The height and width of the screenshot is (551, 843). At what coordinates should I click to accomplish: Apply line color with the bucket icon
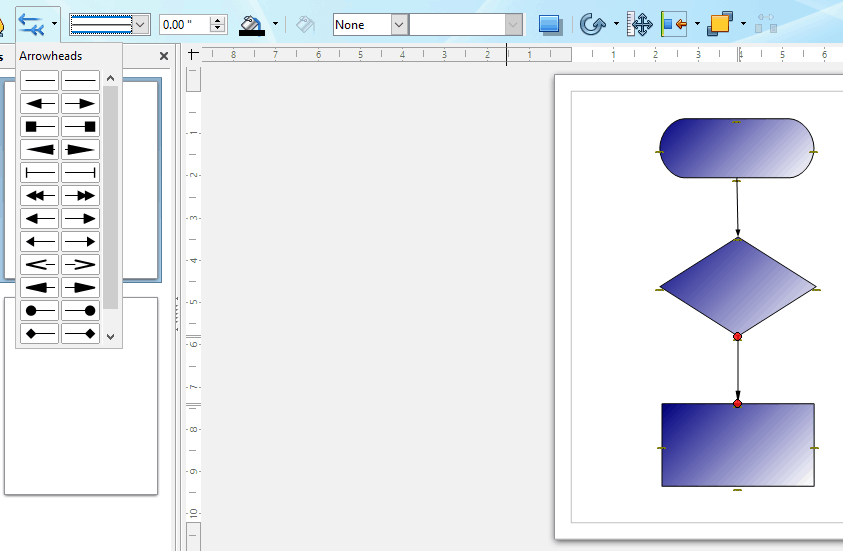pyautogui.click(x=252, y=25)
